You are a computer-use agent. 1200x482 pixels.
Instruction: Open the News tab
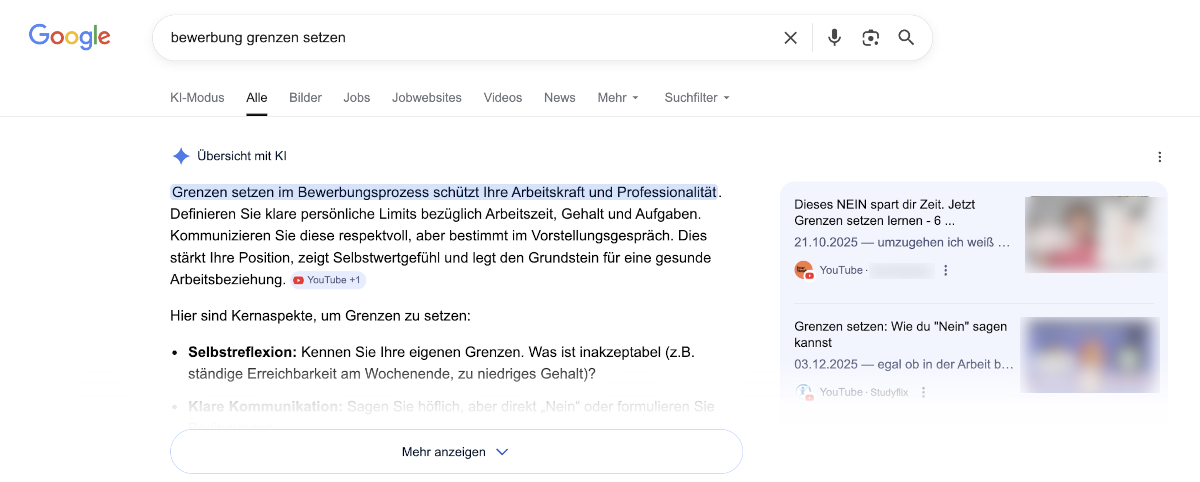point(560,98)
